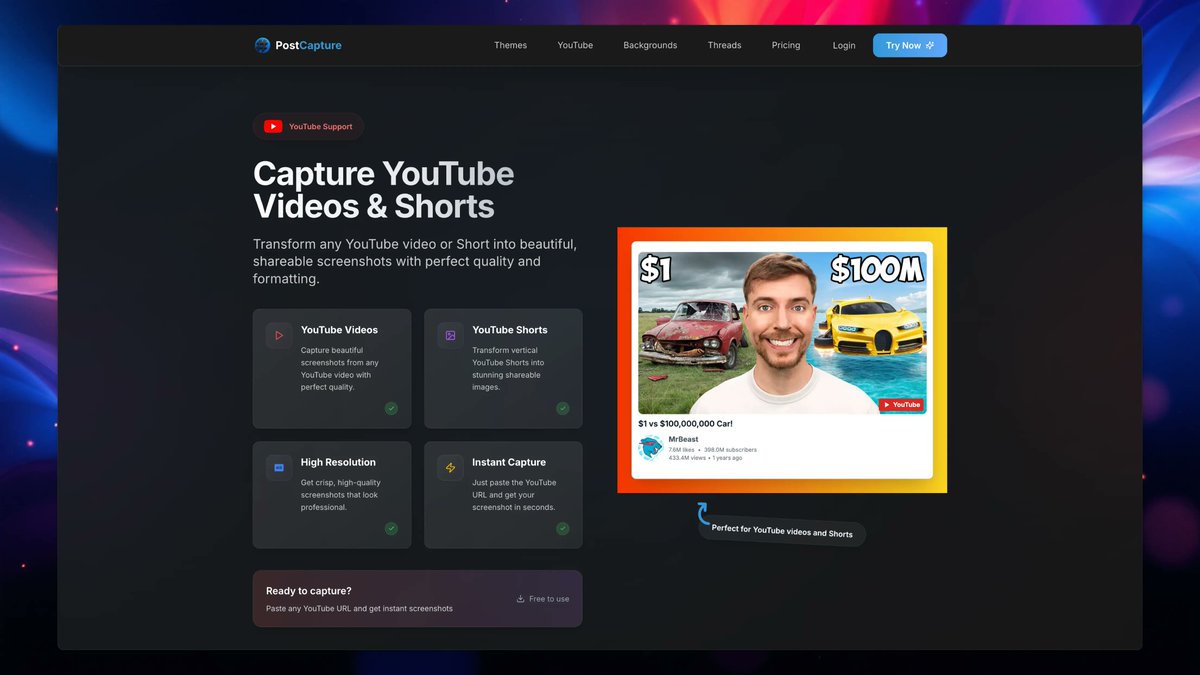The width and height of the screenshot is (1200, 675).
Task: Click the High Resolution card title
Action: point(338,462)
